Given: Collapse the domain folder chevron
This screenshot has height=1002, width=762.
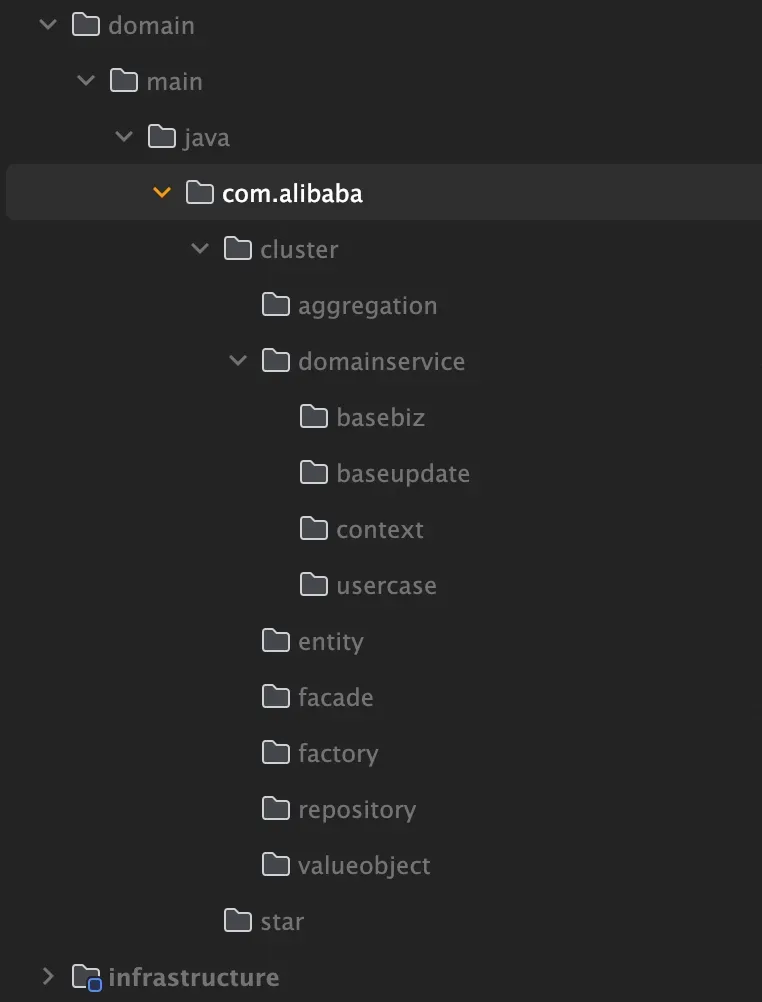Looking at the screenshot, I should [x=48, y=25].
